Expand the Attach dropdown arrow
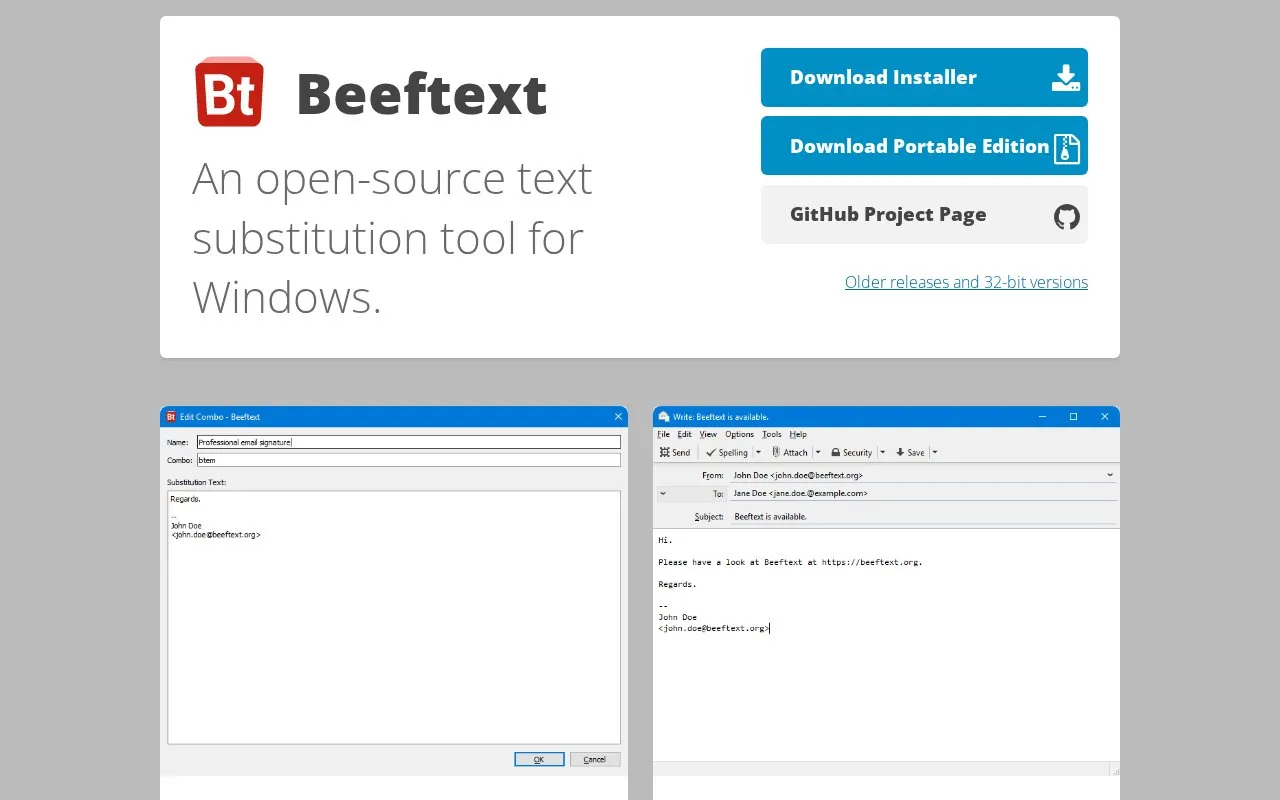This screenshot has width=1280, height=800. coord(818,452)
